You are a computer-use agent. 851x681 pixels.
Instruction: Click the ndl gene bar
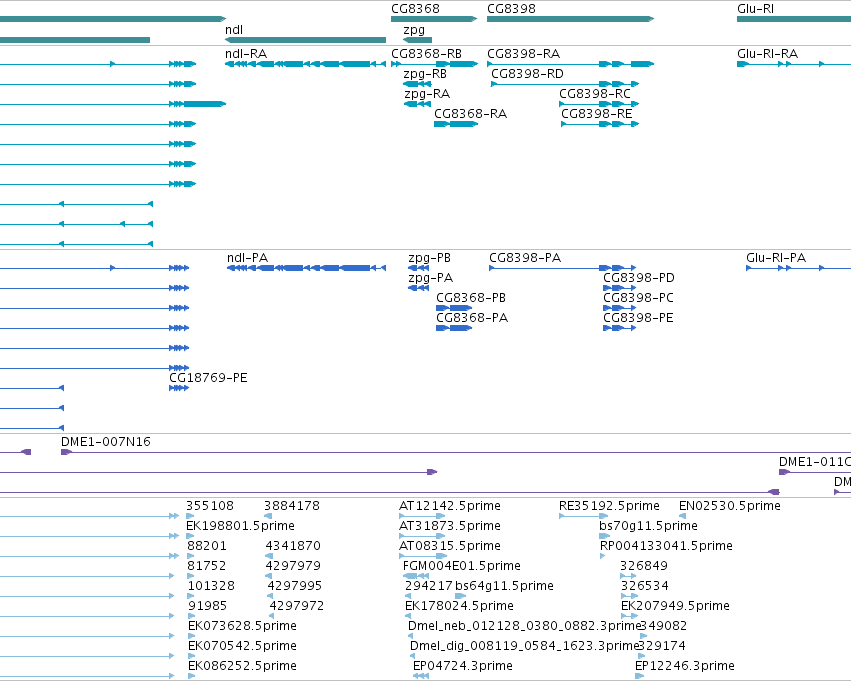click(x=306, y=40)
